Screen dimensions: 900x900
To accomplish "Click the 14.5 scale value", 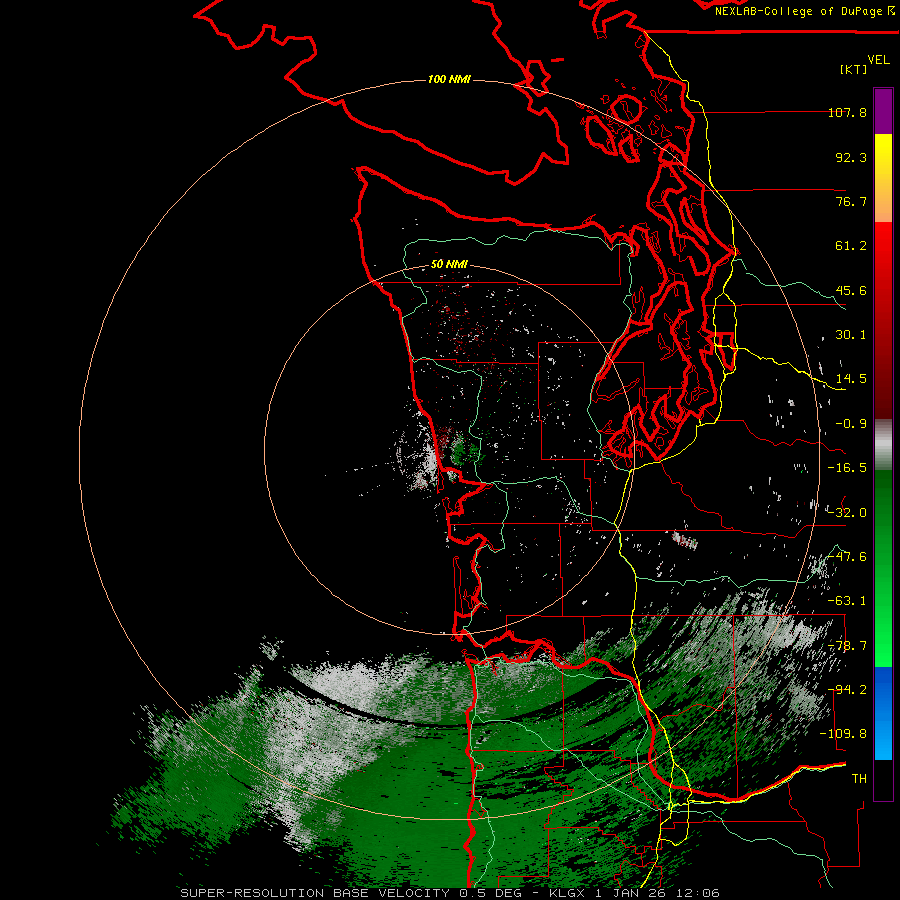I will (851, 379).
